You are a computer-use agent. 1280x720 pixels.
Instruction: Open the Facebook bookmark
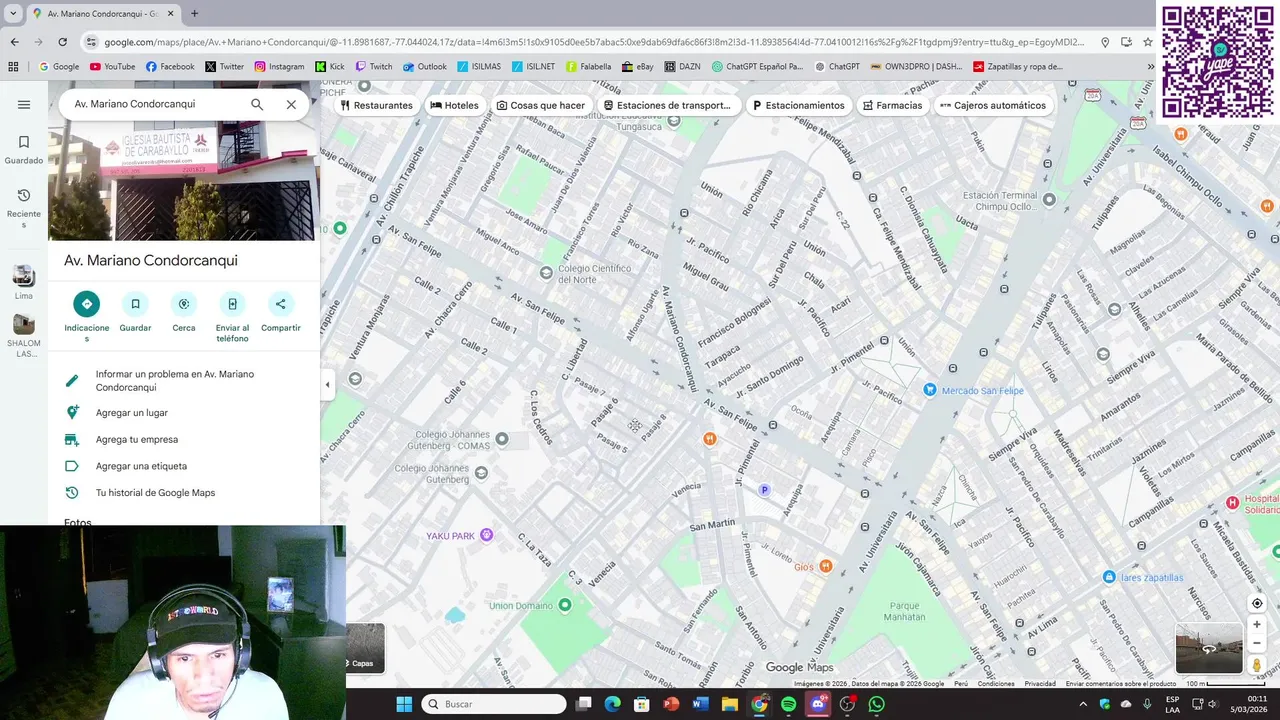click(170, 67)
